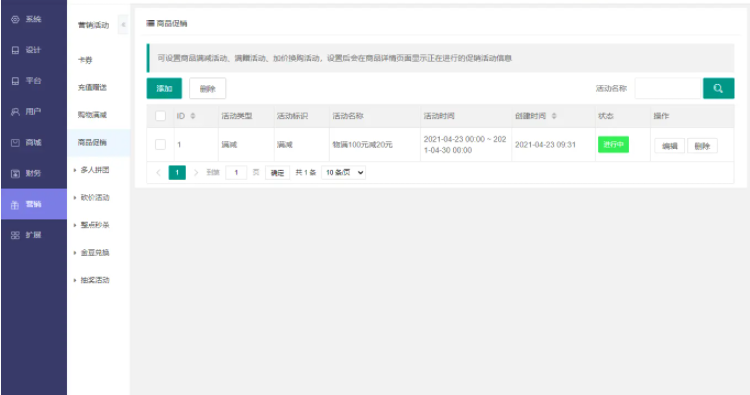Click the green 添加 add button

(x=164, y=88)
